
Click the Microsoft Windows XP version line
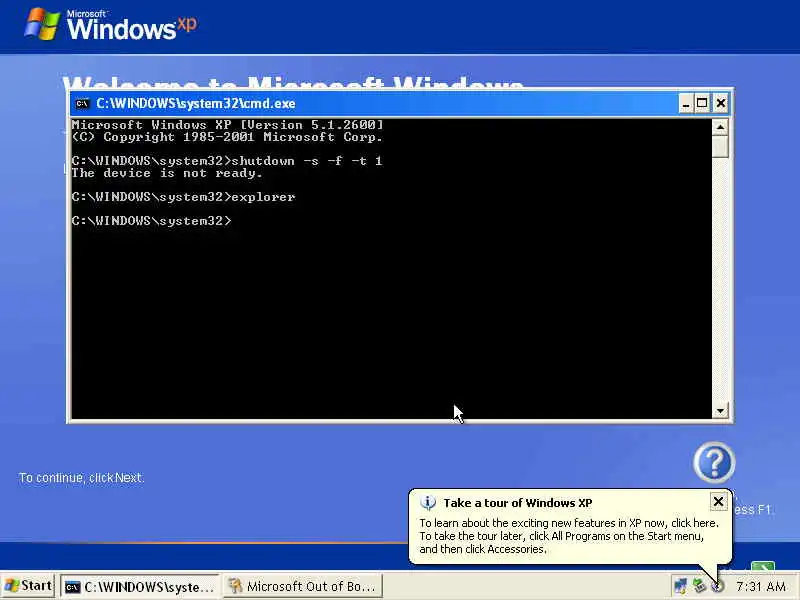click(228, 125)
